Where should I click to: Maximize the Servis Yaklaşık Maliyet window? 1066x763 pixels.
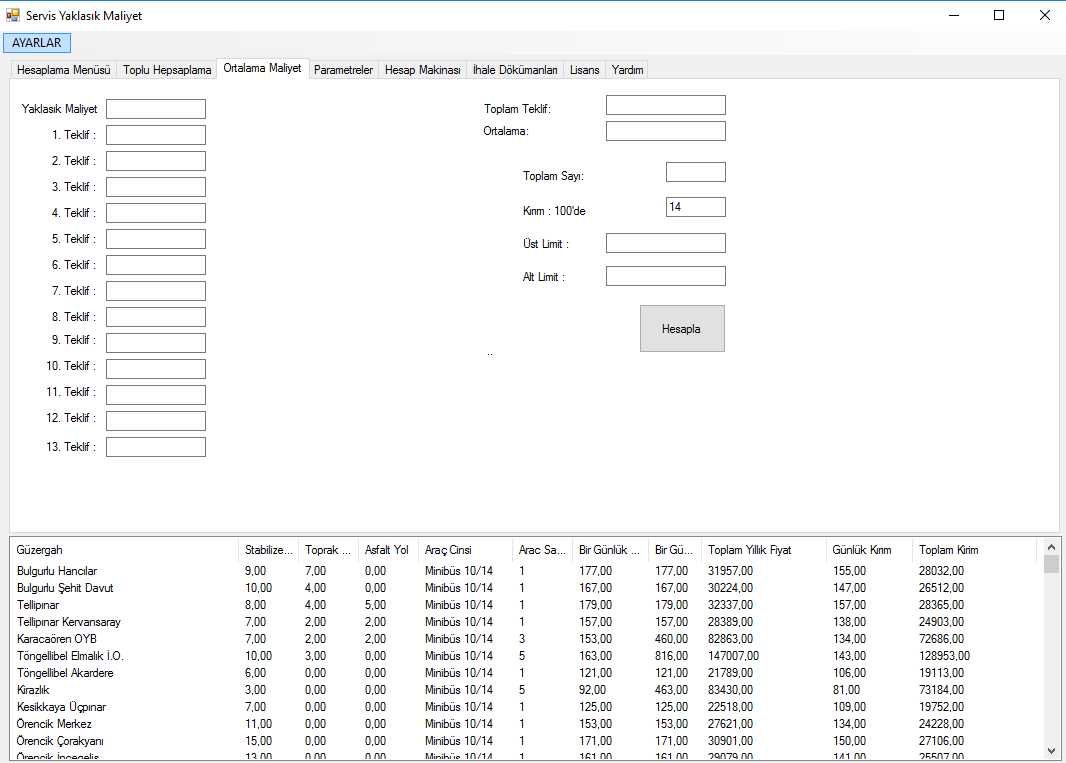[x=999, y=15]
